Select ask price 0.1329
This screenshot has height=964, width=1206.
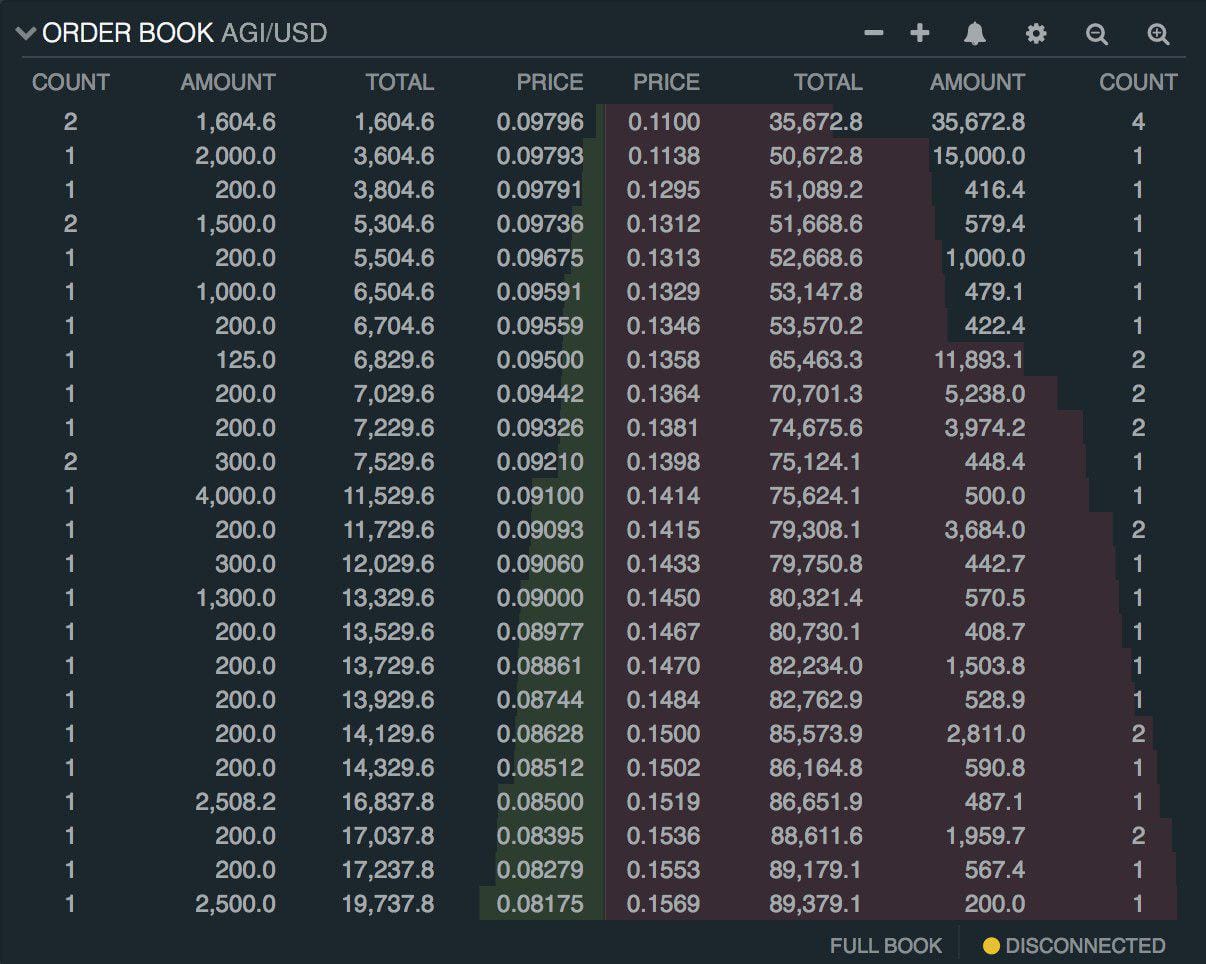pyautogui.click(x=664, y=292)
